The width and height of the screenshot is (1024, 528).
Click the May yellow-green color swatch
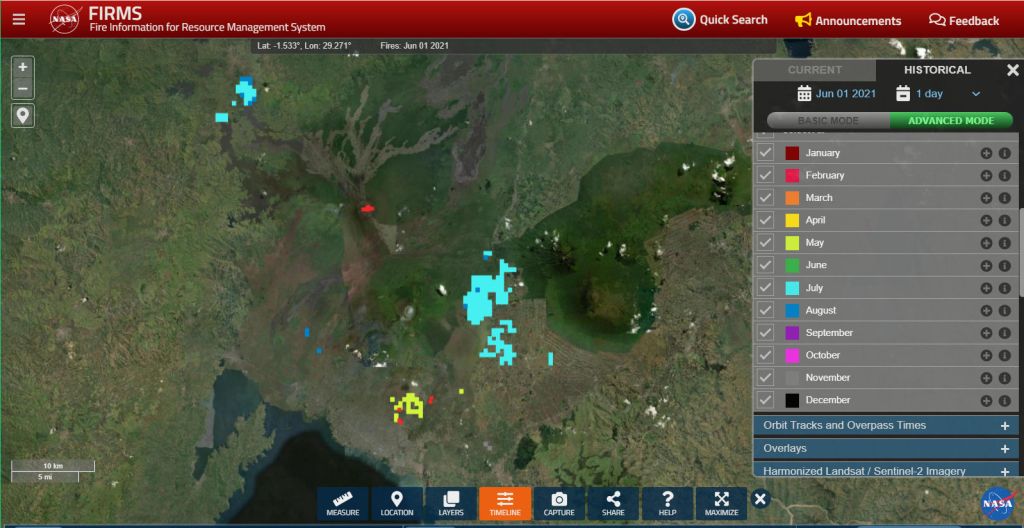[792, 243]
